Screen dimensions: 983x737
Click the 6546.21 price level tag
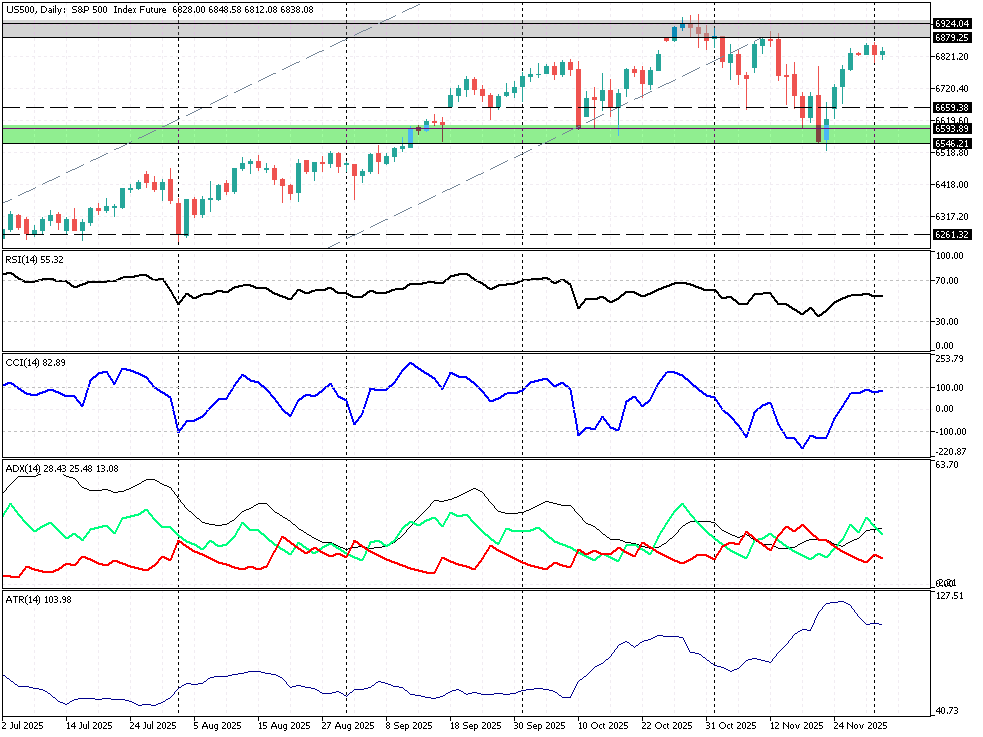pos(952,144)
